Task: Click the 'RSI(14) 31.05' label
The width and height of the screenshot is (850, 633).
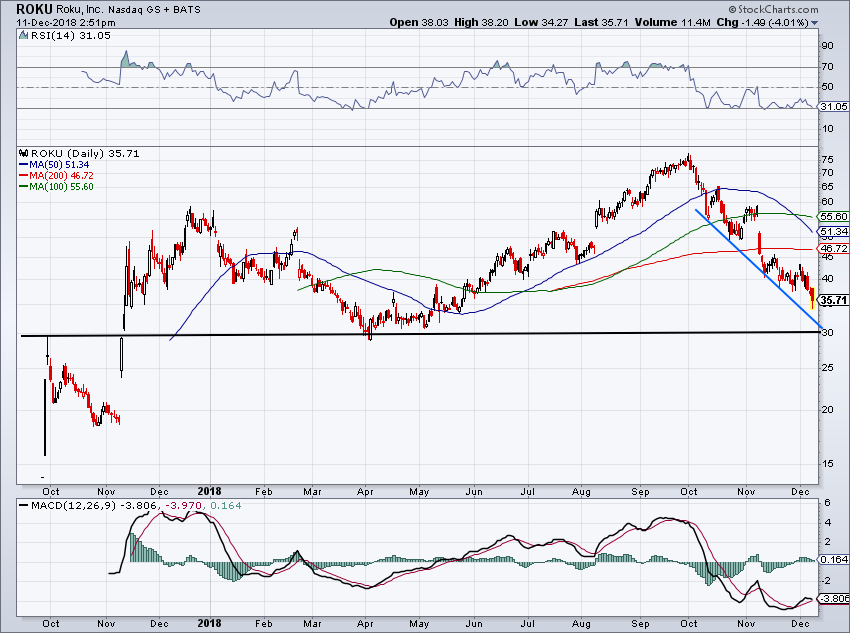Action: [70, 36]
